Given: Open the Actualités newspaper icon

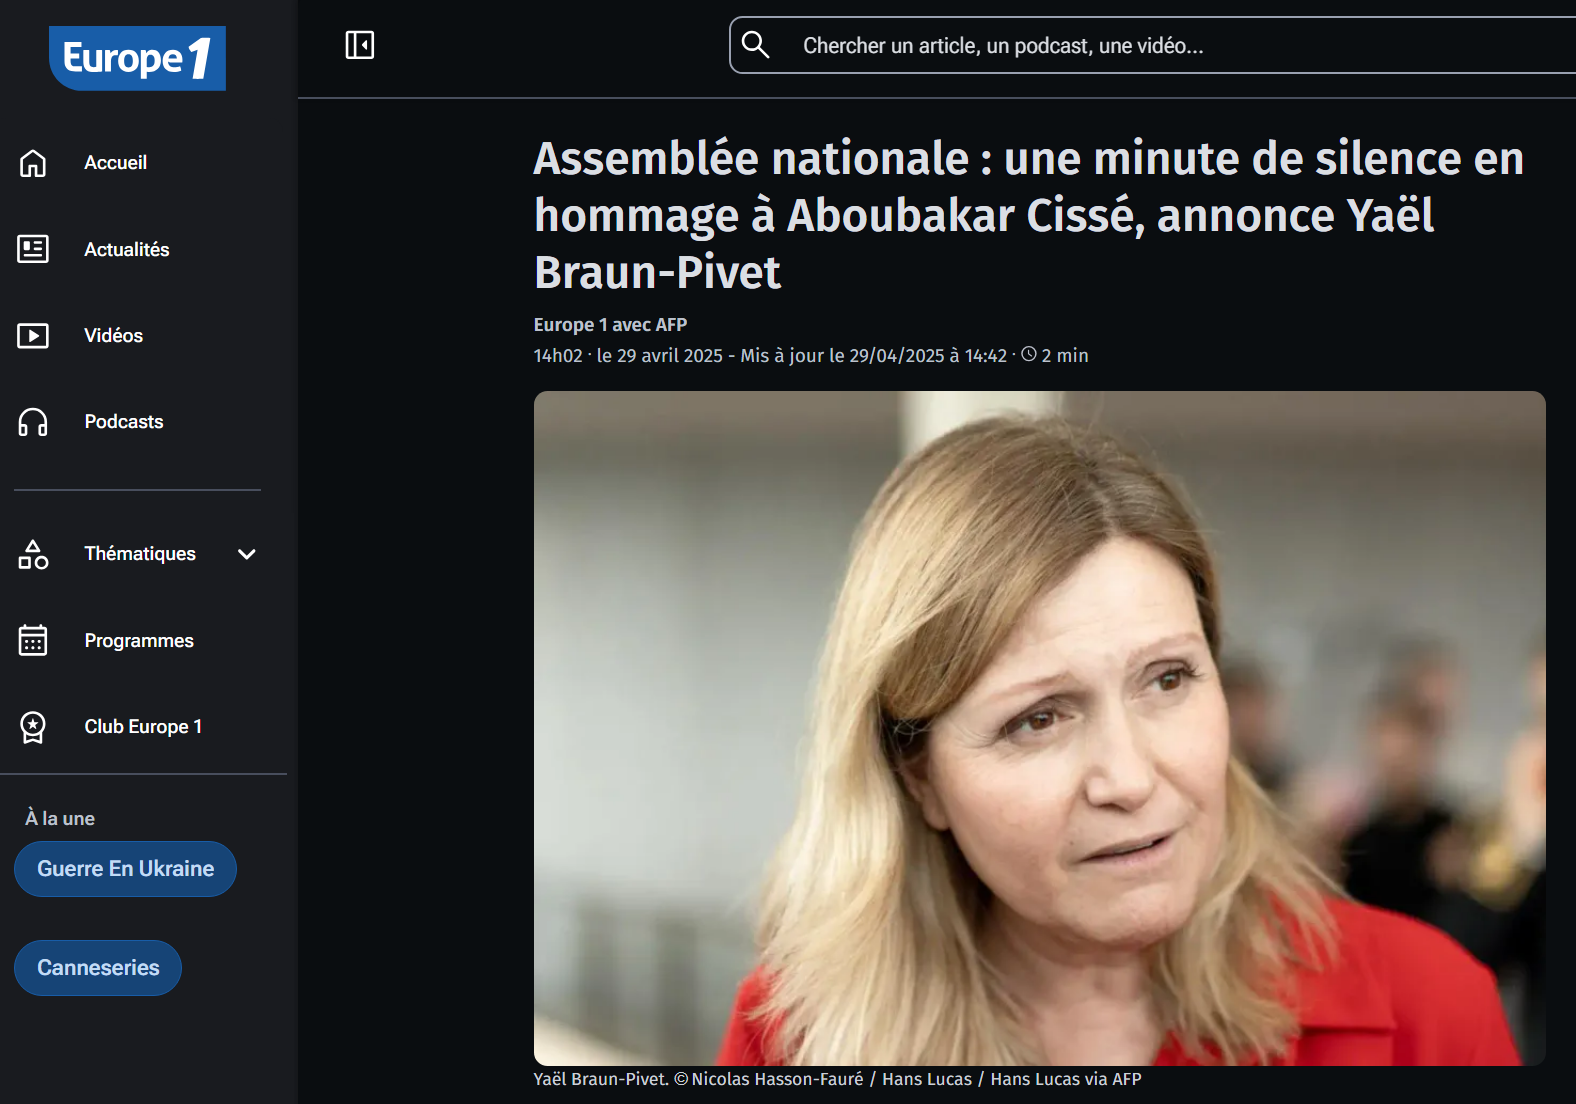Looking at the screenshot, I should (33, 249).
